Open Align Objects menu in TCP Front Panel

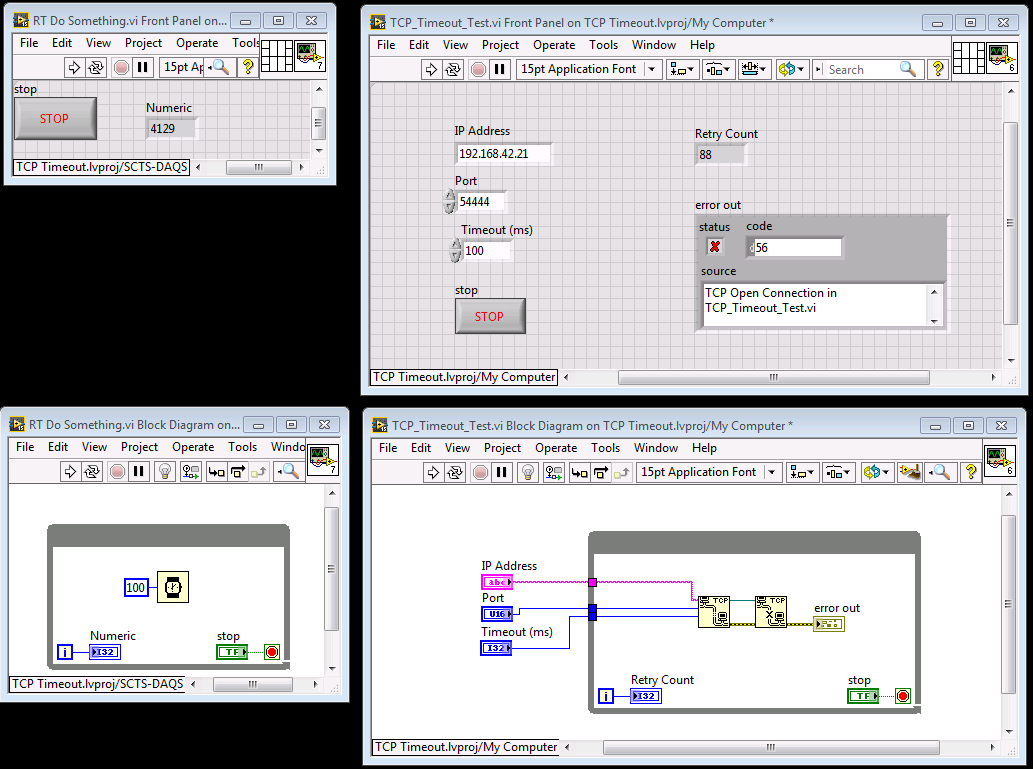(x=681, y=69)
